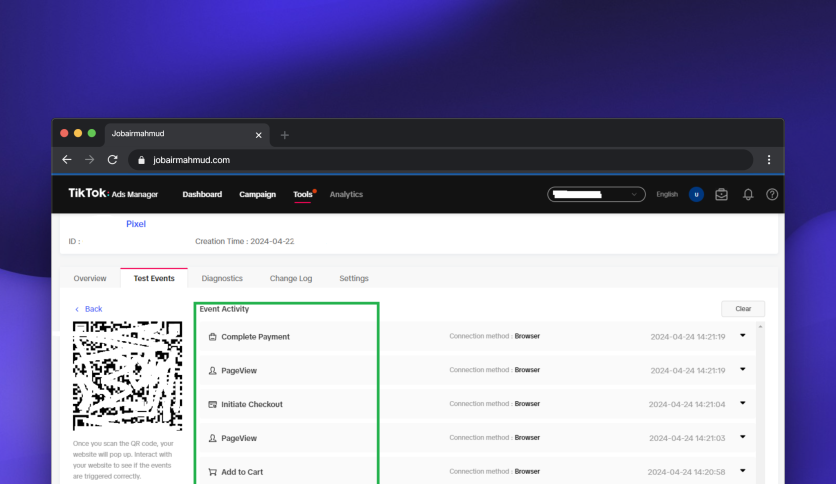
Task: Switch to the Overview tab
Action: tap(90, 278)
